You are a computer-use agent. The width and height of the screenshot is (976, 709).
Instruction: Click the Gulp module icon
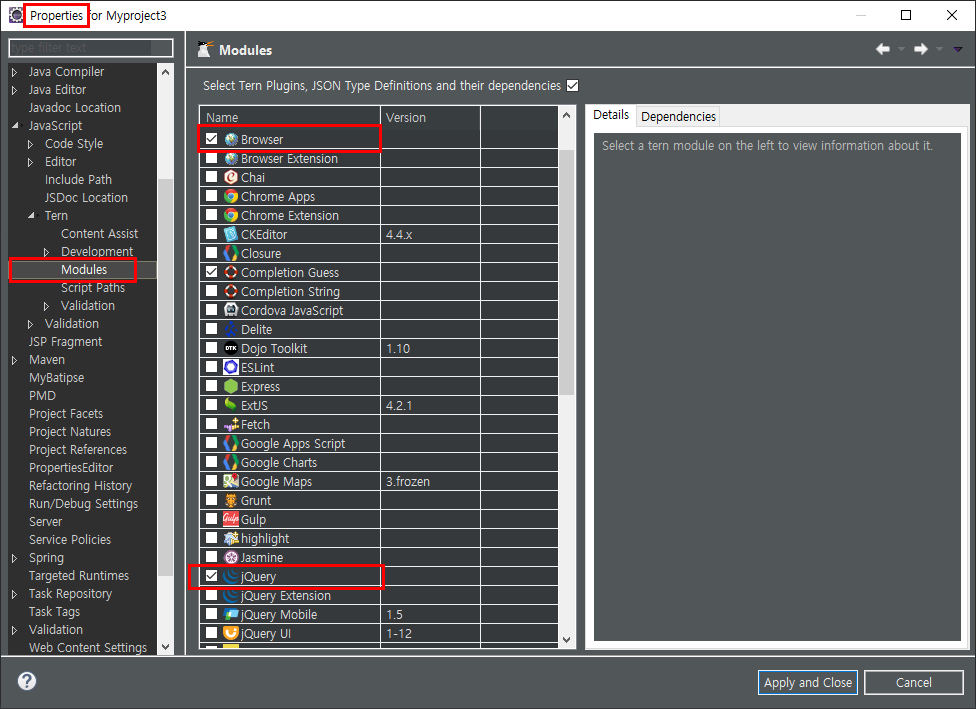click(231, 519)
